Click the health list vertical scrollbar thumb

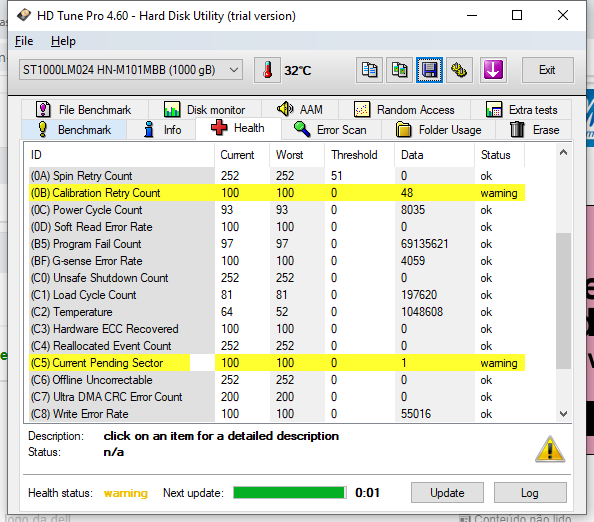(x=563, y=300)
